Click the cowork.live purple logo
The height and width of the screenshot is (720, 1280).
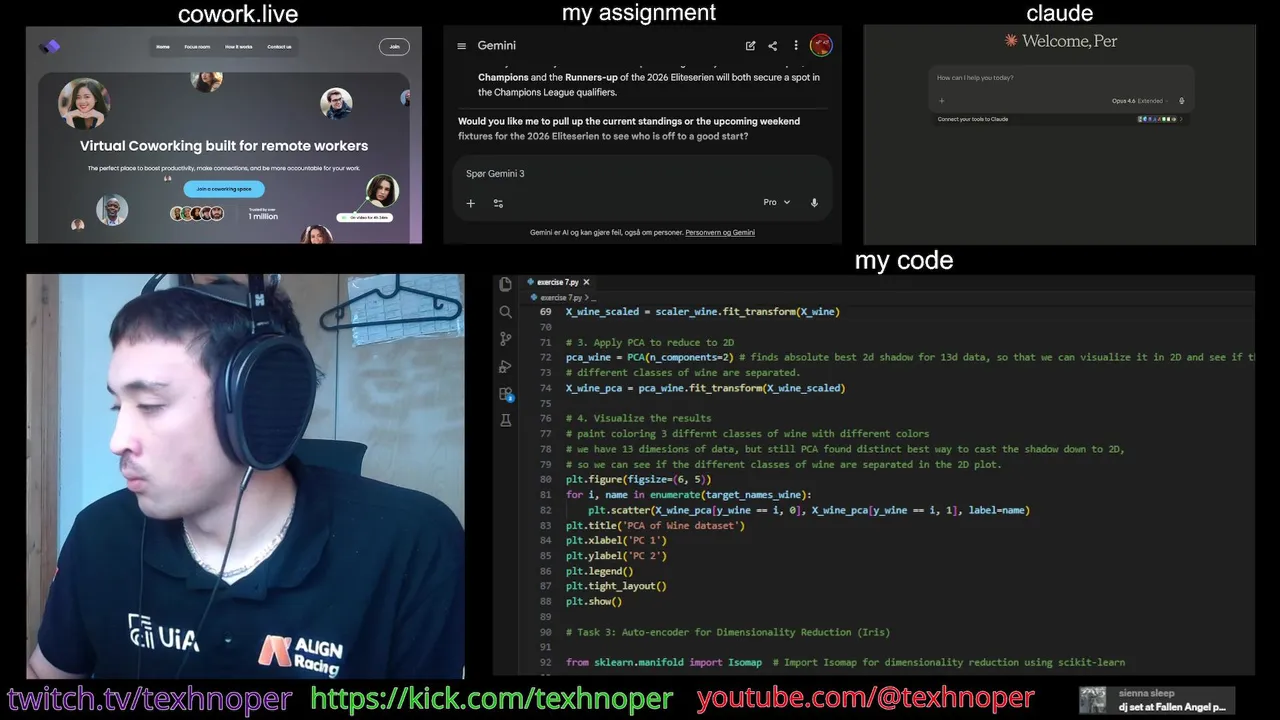(x=49, y=46)
